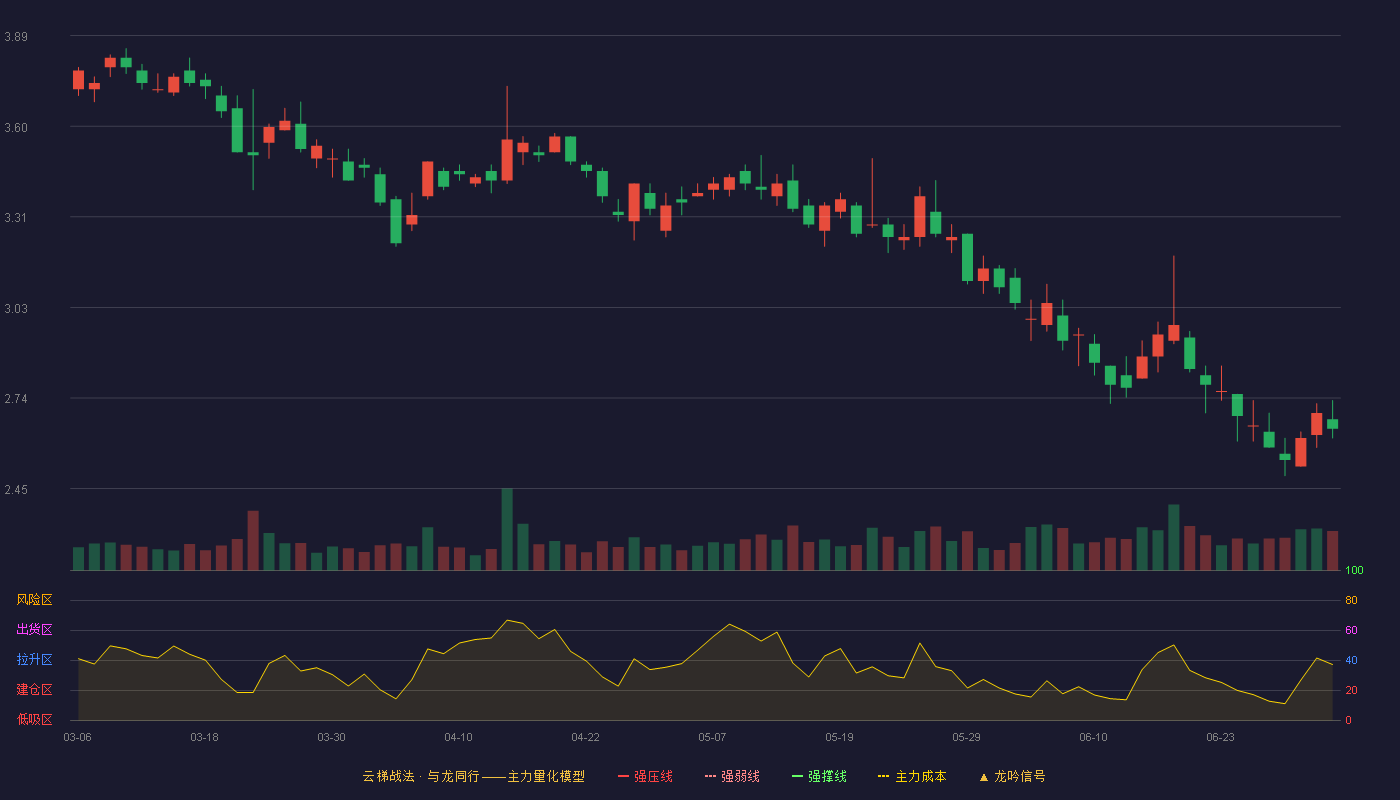Select the 低吸区 zone label
This screenshot has height=800, width=1400.
[34, 720]
